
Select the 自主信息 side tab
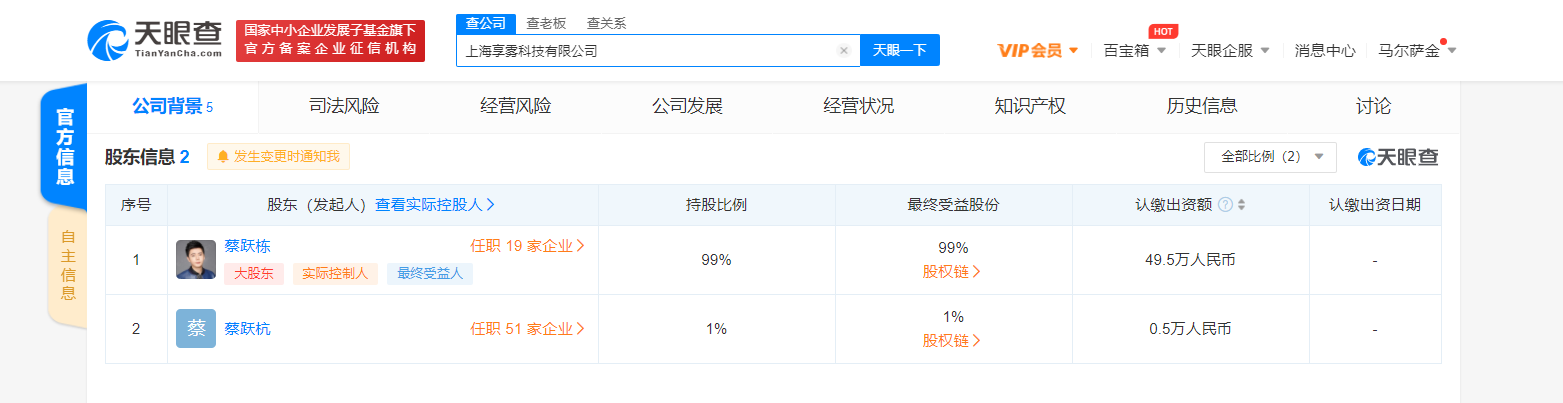(67, 265)
